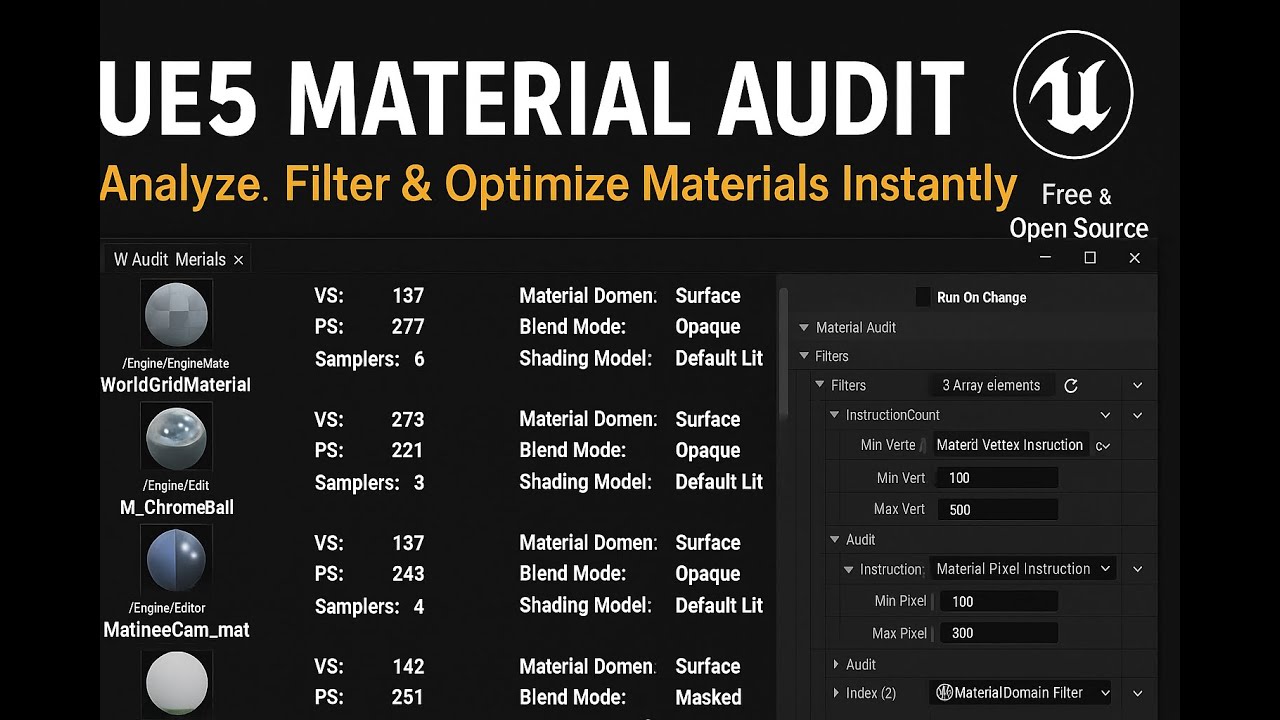Open the options chevron at far right of the Index (2) row
The width and height of the screenshot is (1280, 720).
click(1138, 692)
